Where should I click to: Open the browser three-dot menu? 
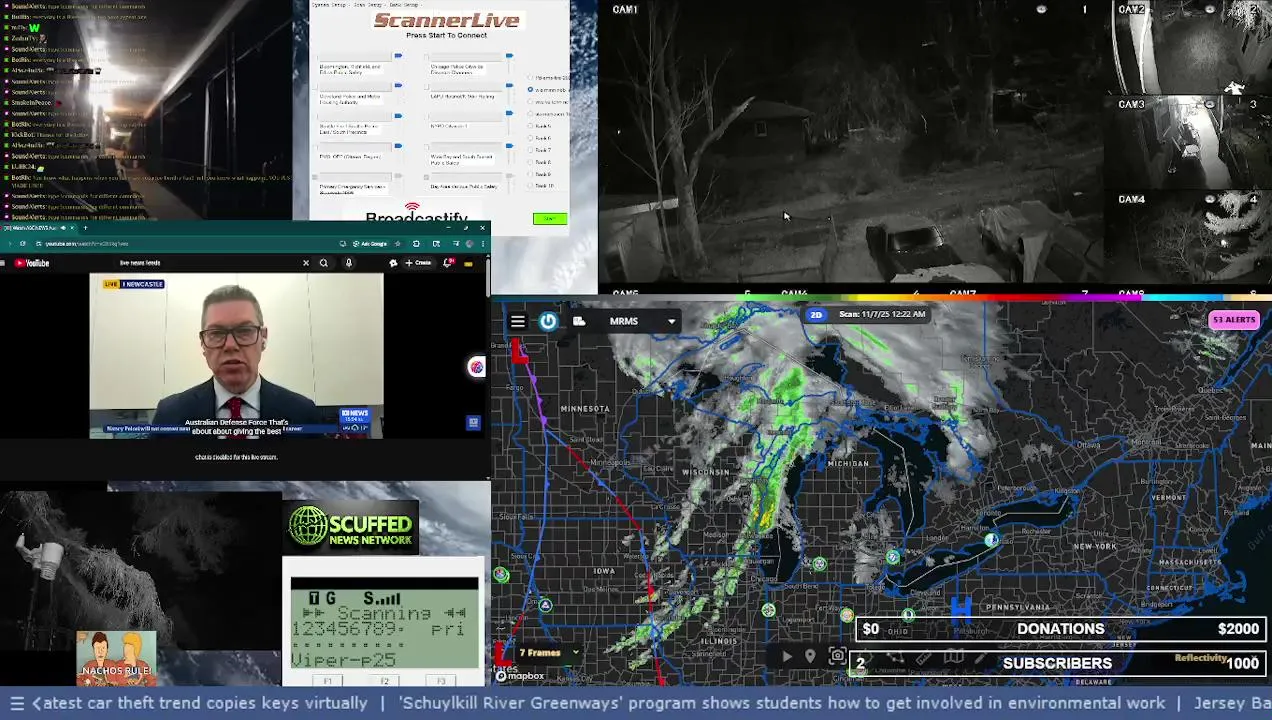click(482, 243)
